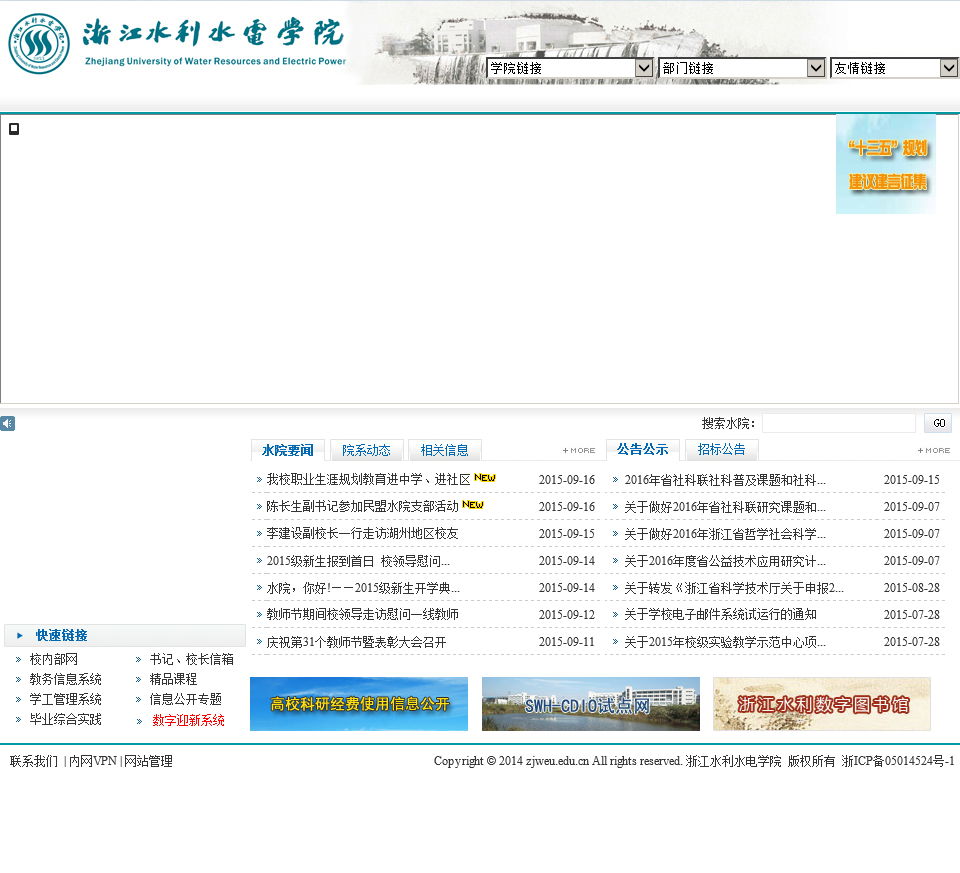Click the 搜索水院 search input field
Viewport: 960px width, 873px height.
(839, 423)
